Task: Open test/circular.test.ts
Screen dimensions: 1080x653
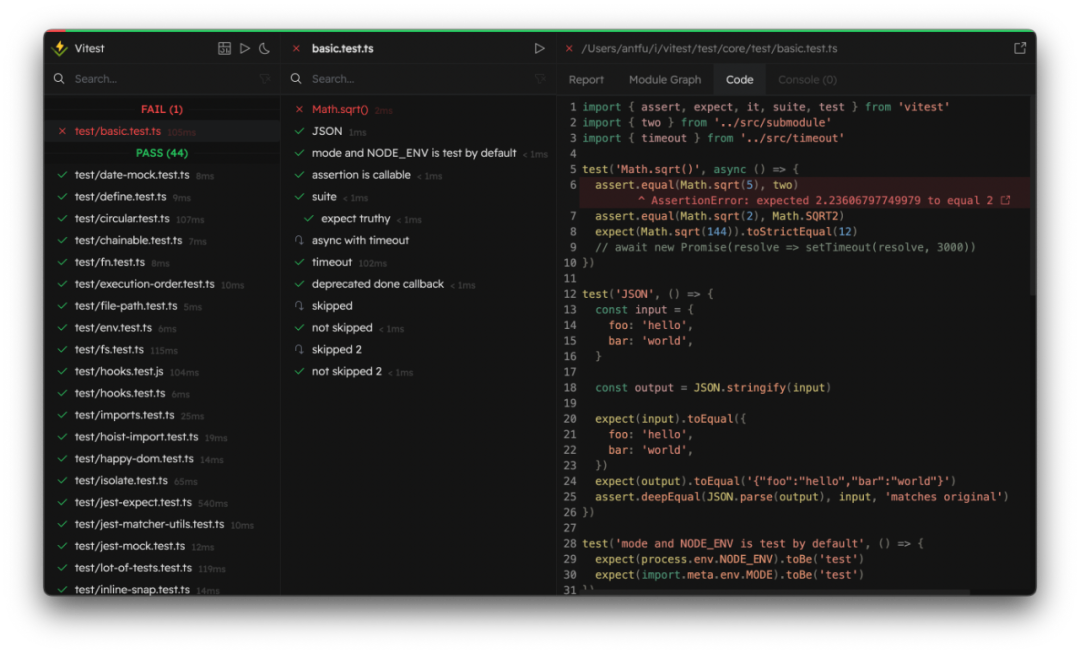Action: click(162, 218)
